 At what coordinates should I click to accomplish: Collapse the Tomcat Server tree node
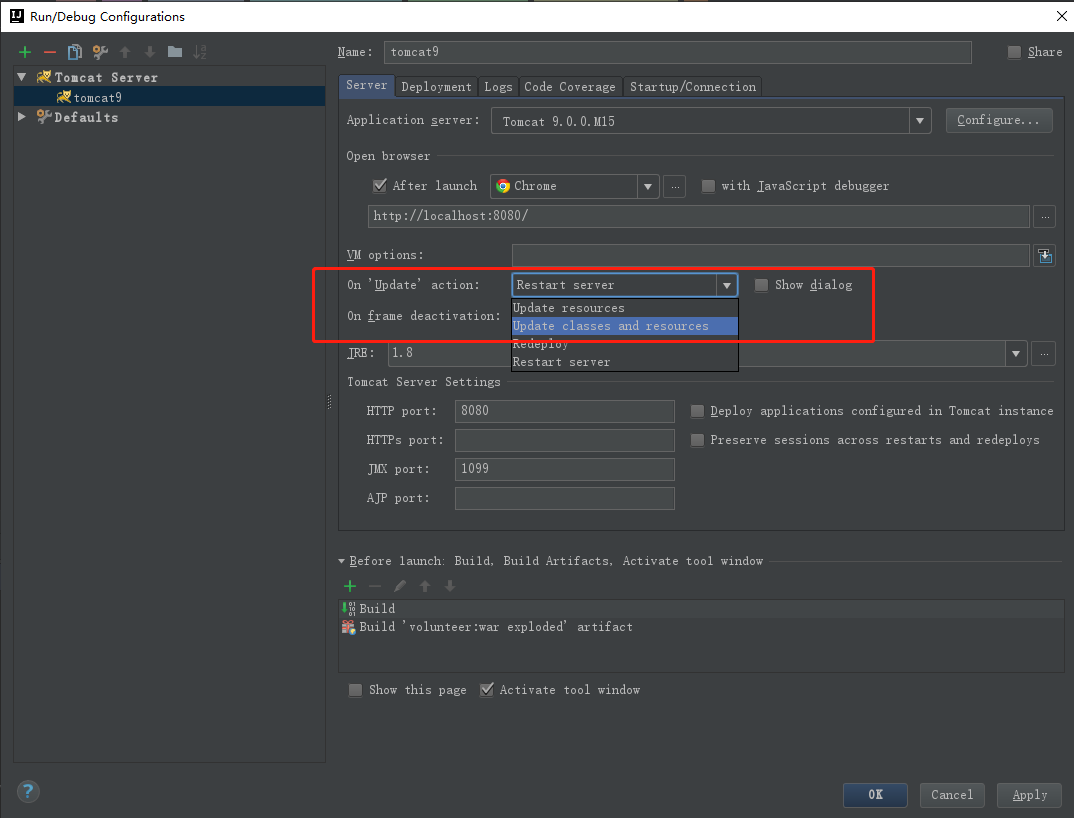click(22, 77)
